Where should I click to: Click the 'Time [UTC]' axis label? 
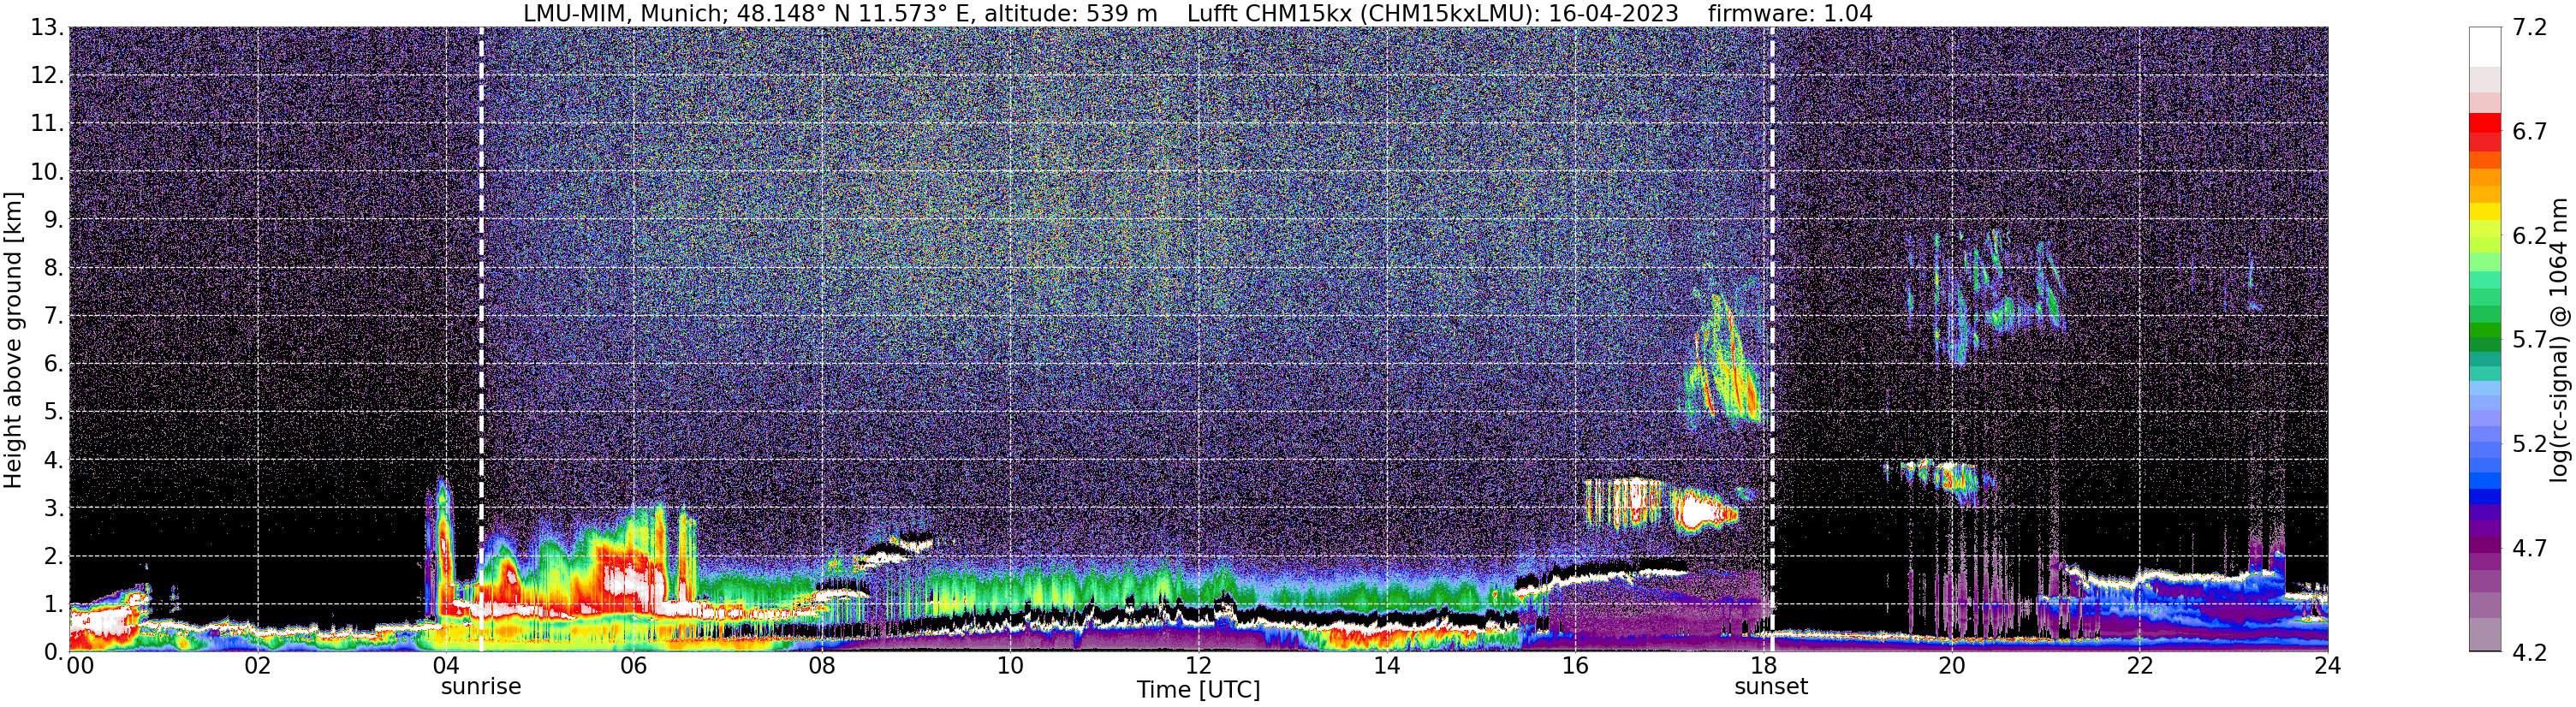[1198, 690]
